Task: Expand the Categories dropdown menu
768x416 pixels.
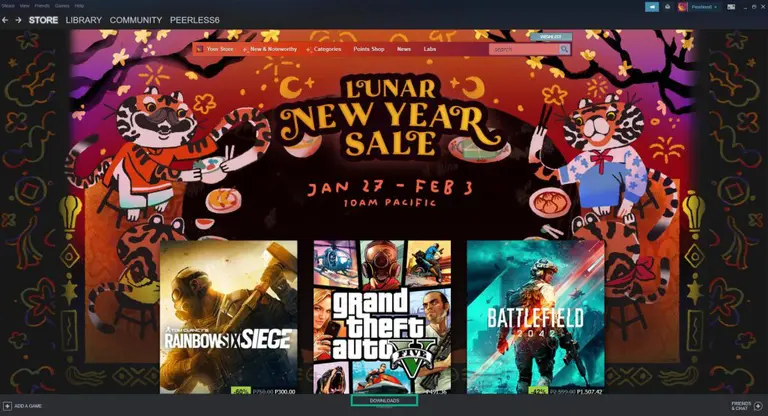Action: [x=327, y=49]
